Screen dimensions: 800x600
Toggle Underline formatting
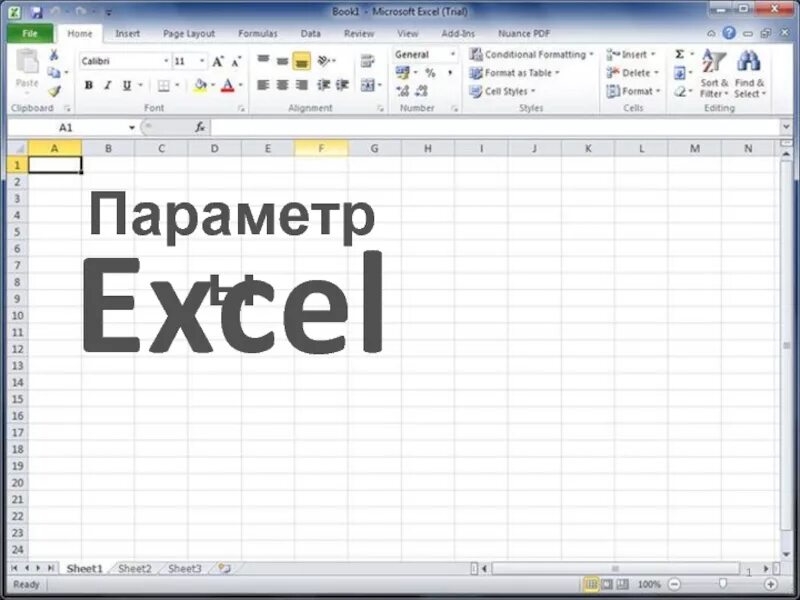click(127, 85)
